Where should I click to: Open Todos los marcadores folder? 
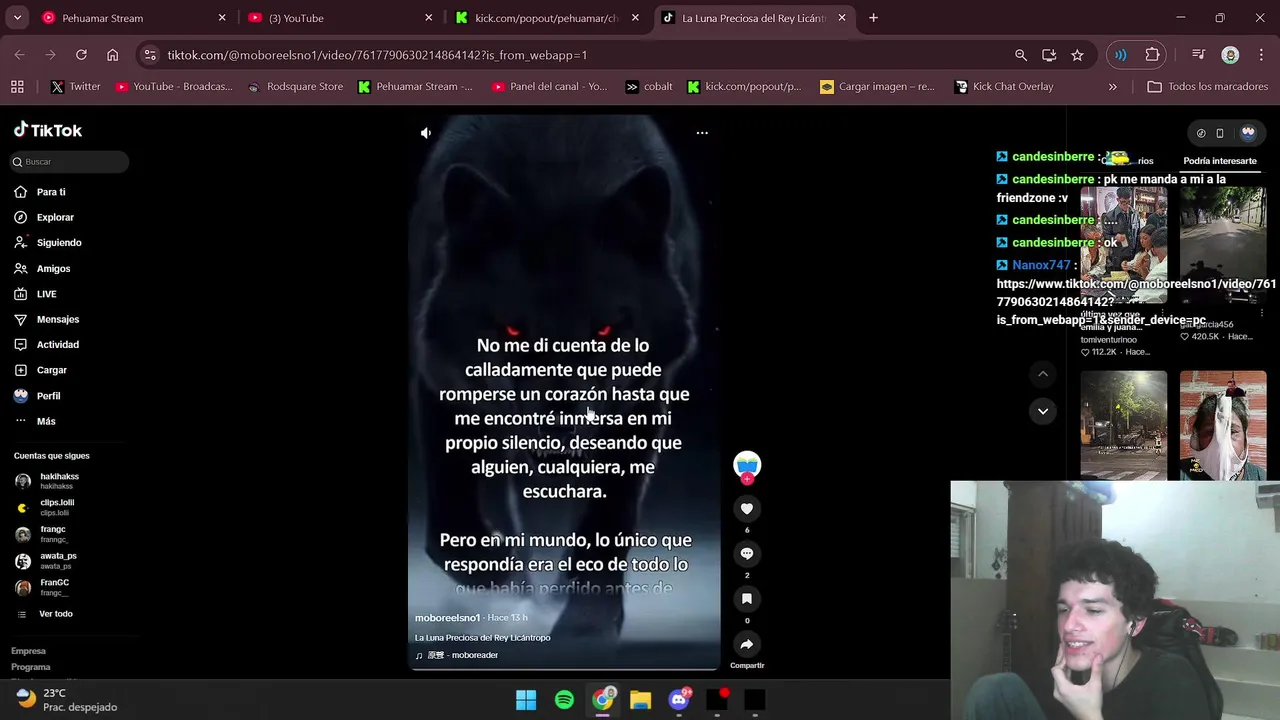pos(1207,87)
